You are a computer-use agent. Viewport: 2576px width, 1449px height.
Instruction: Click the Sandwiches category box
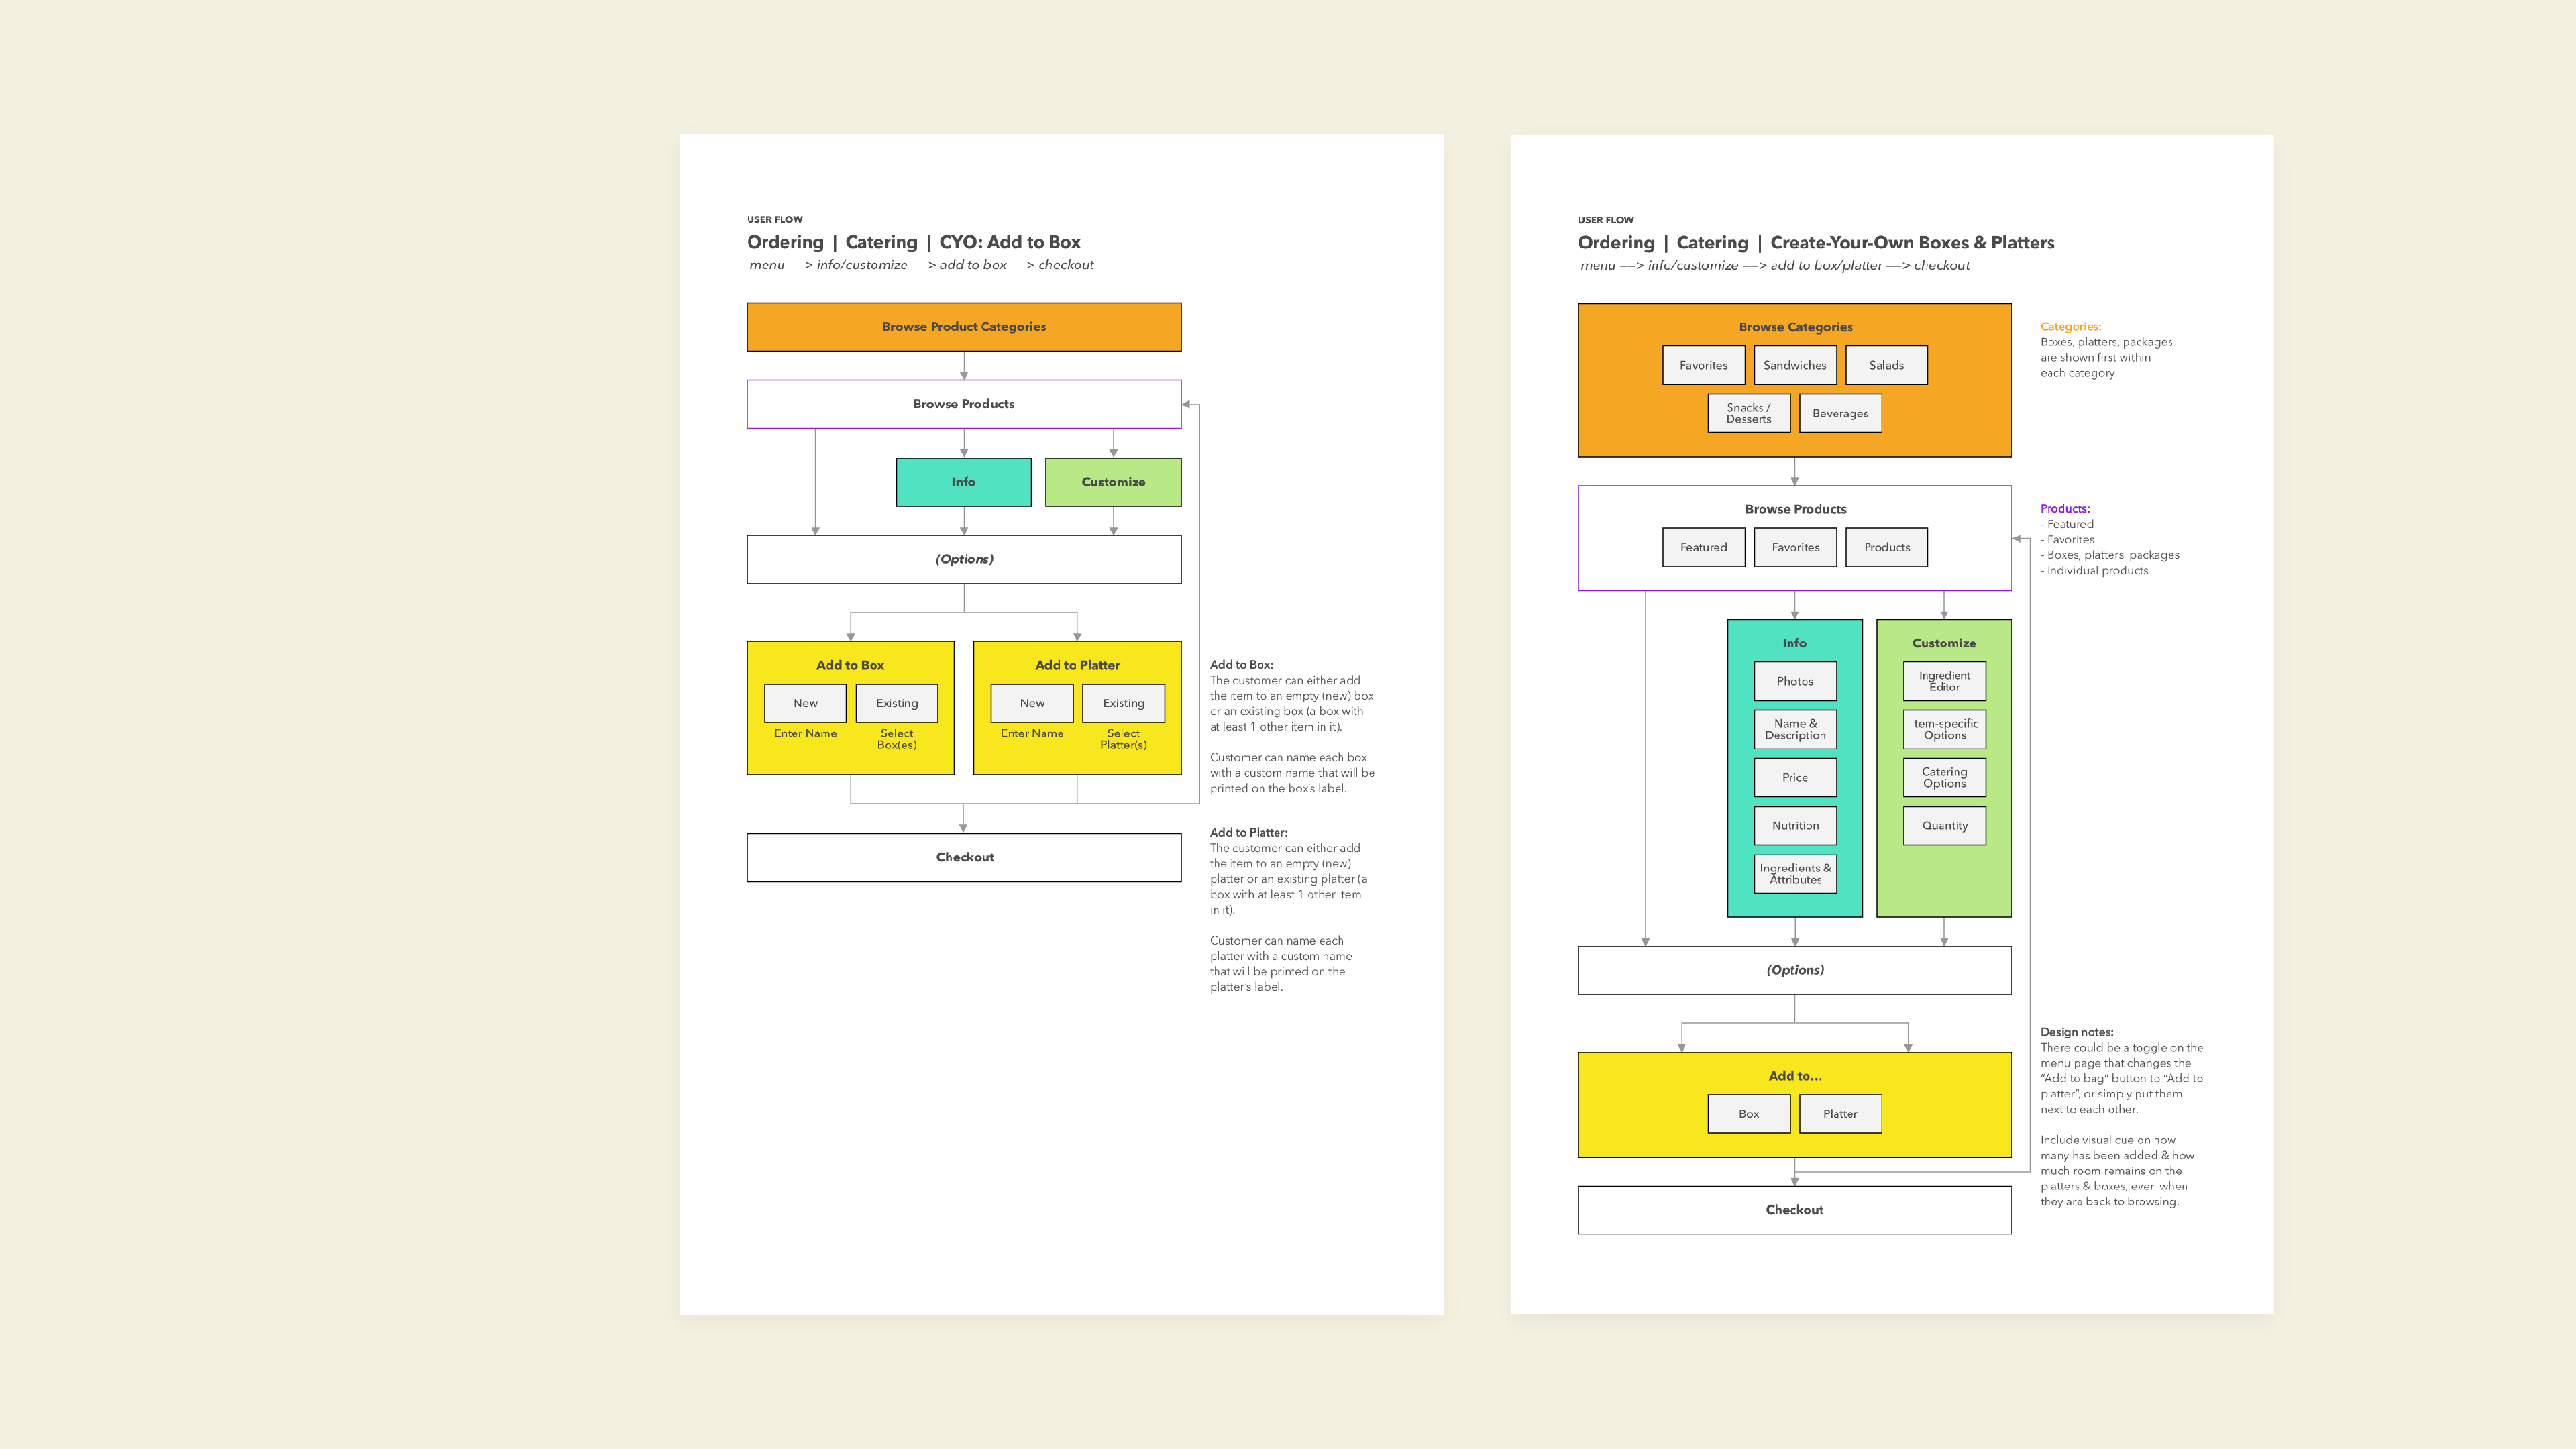click(x=1794, y=365)
